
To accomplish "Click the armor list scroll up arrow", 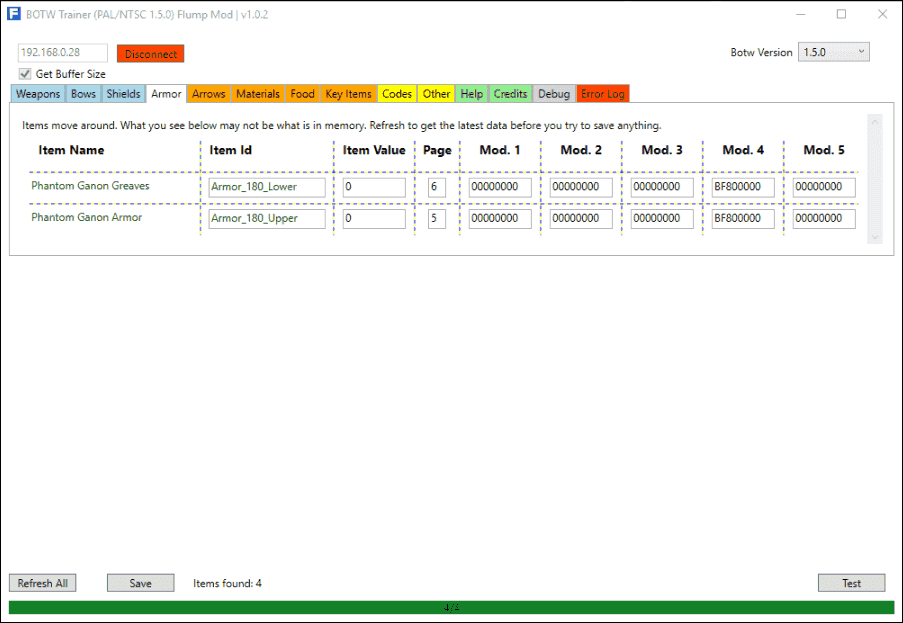I will [x=875, y=121].
